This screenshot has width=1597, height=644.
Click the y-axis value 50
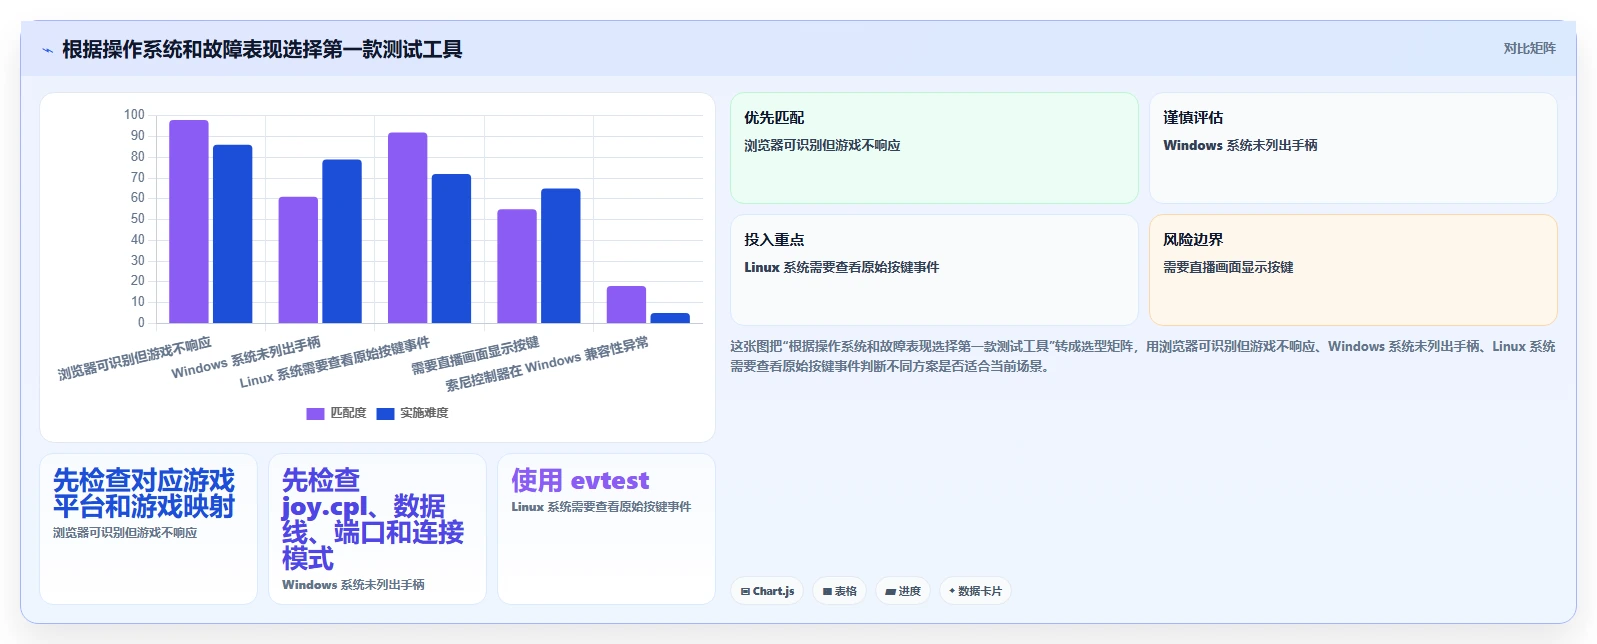point(137,219)
